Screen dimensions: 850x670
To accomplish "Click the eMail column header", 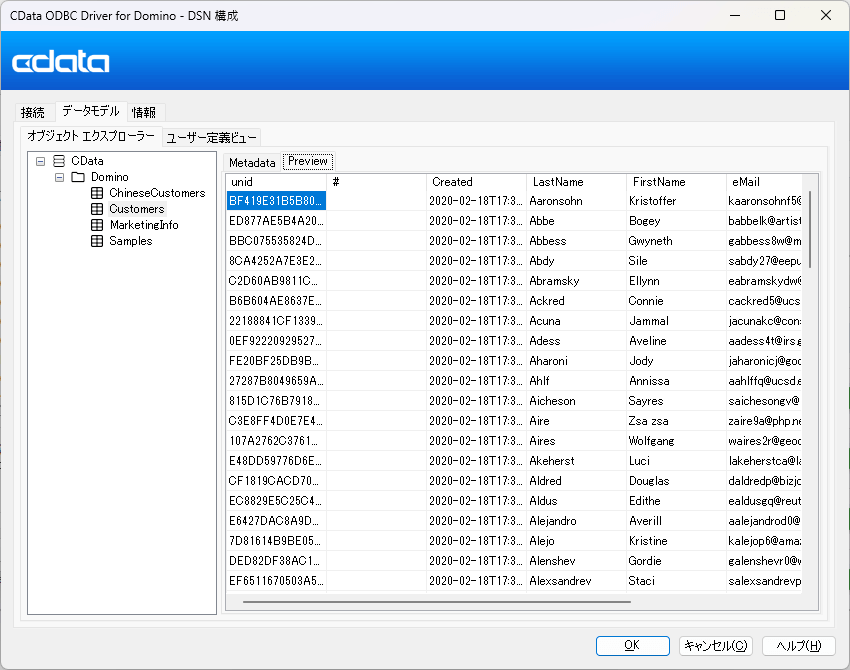I will pos(764,182).
